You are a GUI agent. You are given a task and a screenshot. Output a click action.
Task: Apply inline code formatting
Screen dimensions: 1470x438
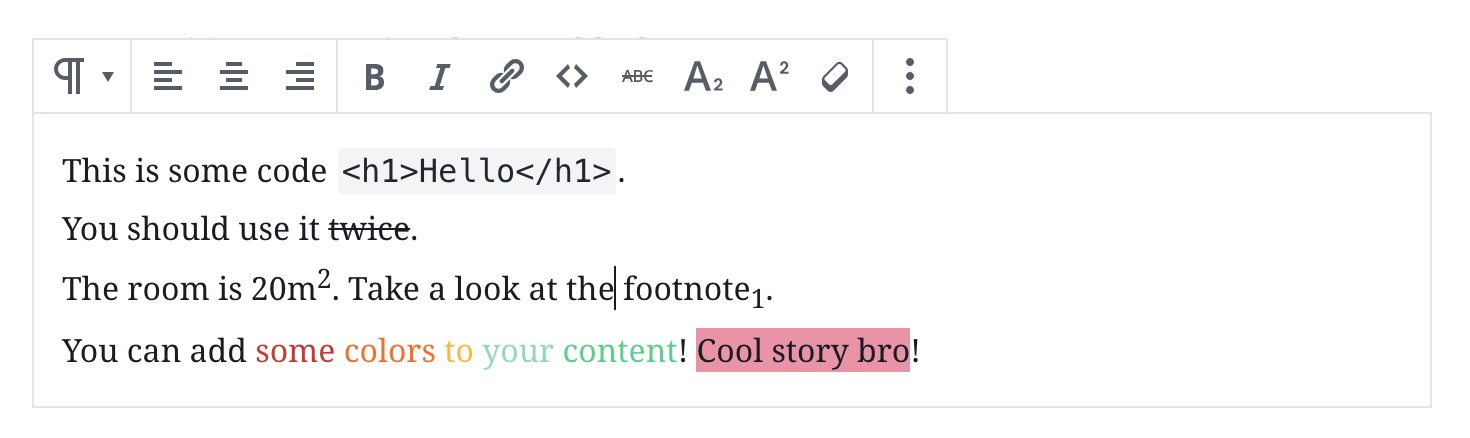tap(572, 76)
